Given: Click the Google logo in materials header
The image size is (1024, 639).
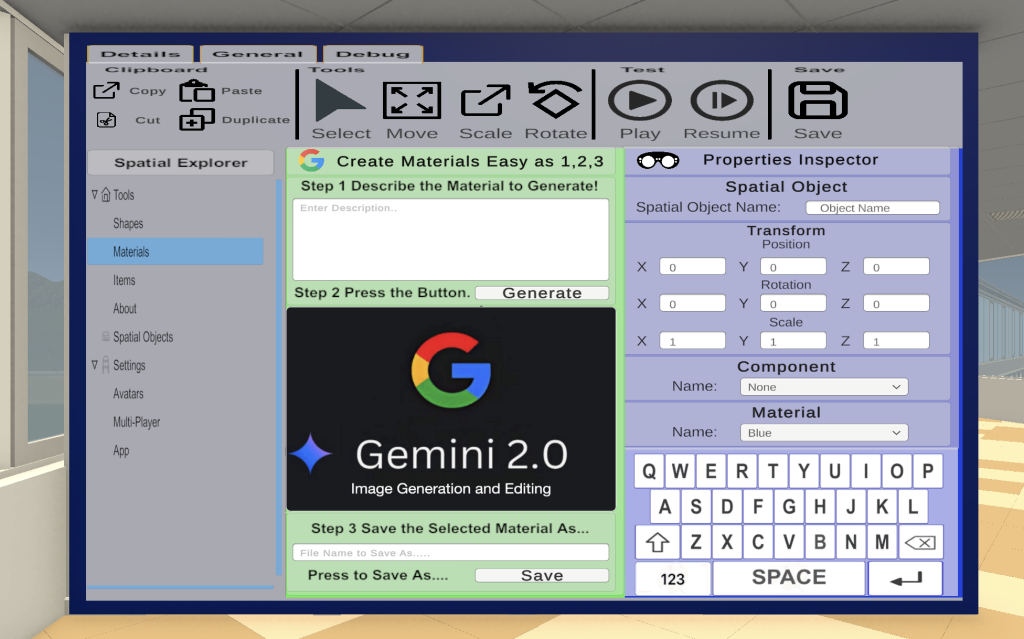Looking at the screenshot, I should point(312,160).
